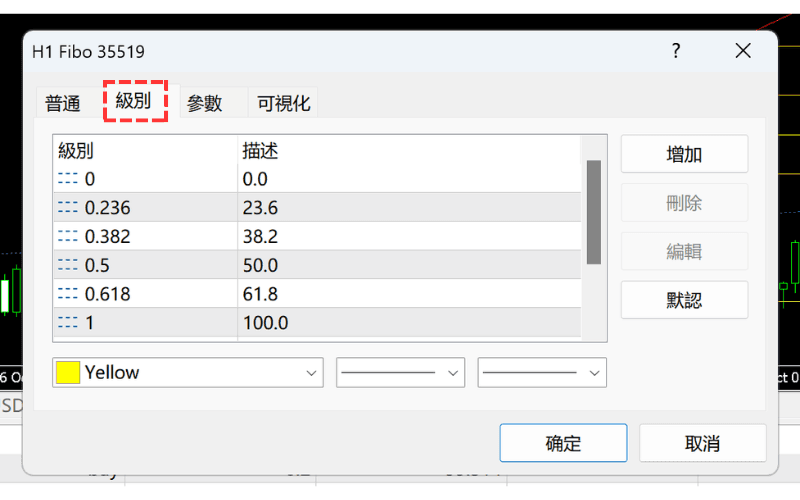800x500 pixels.
Task: Expand the Yellow color dropdown
Action: 309,373
